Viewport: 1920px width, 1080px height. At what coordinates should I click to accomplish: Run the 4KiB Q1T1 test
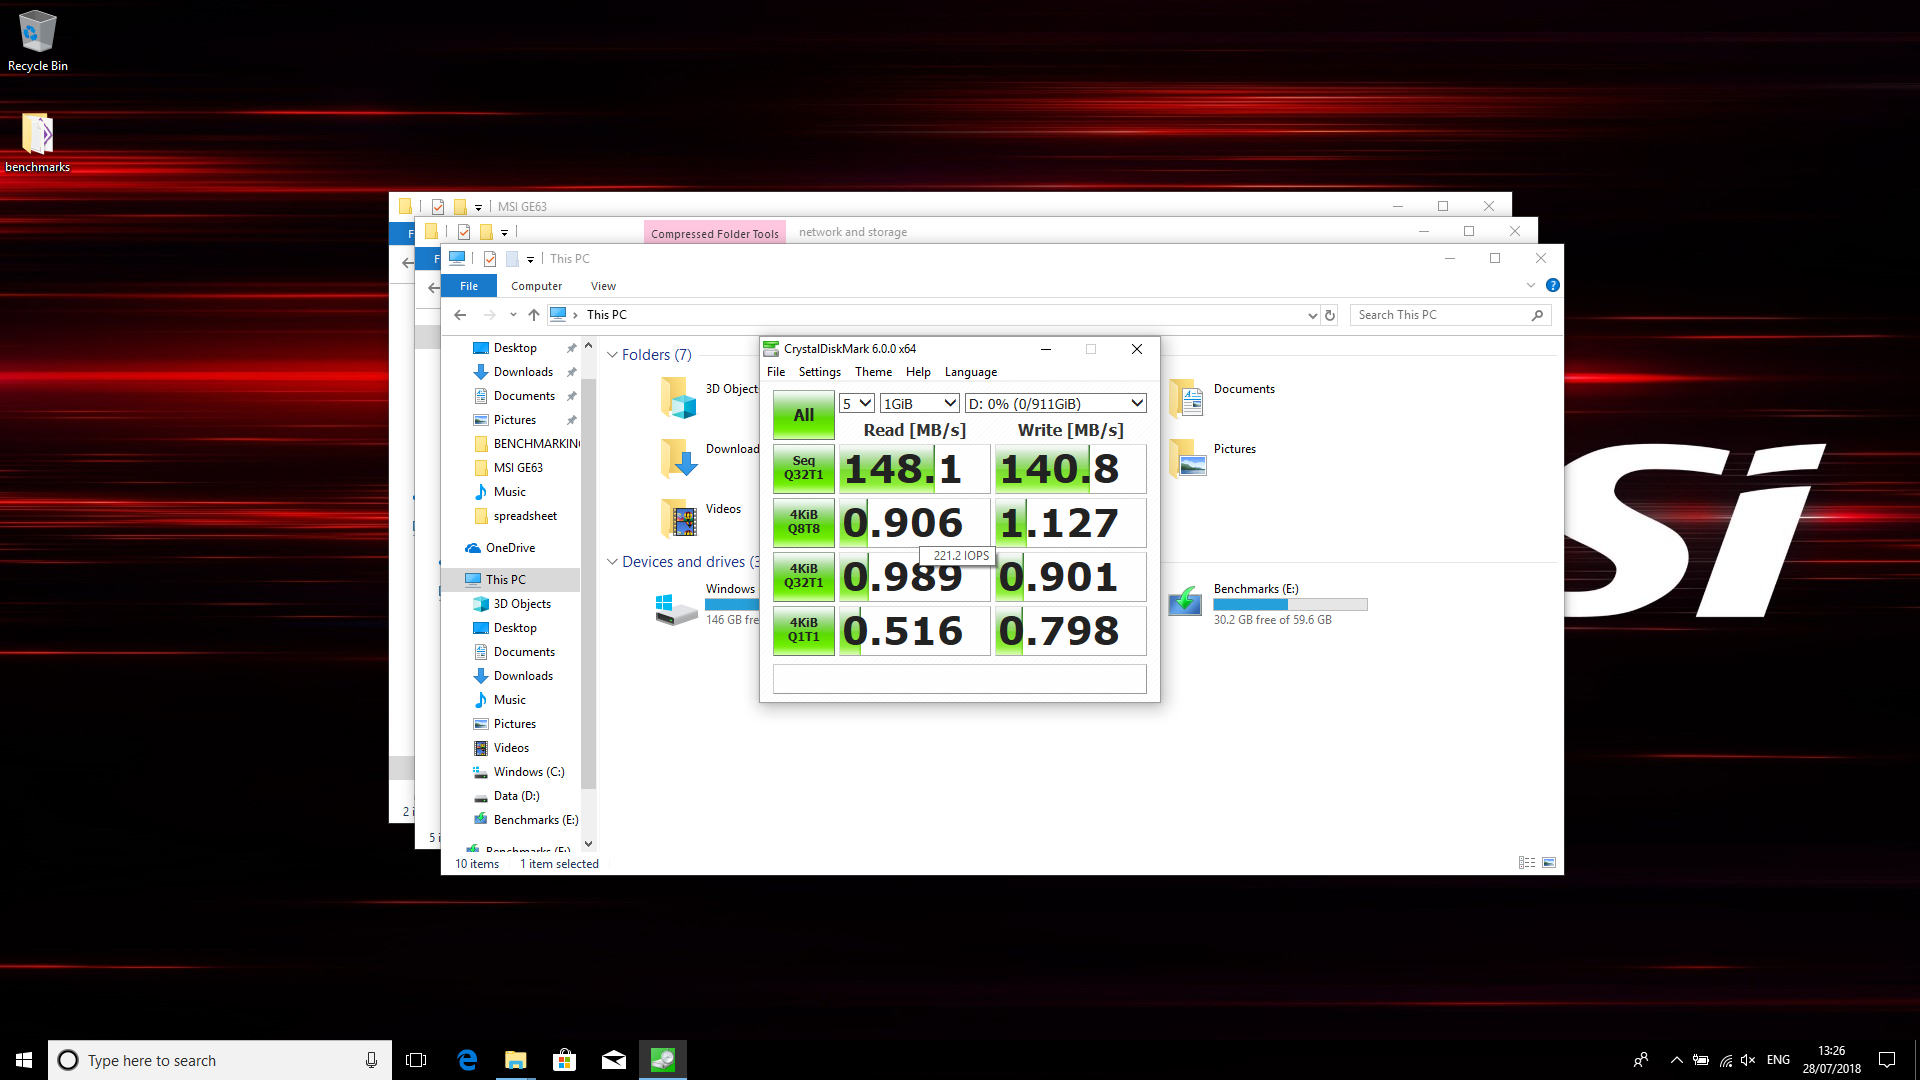[803, 630]
